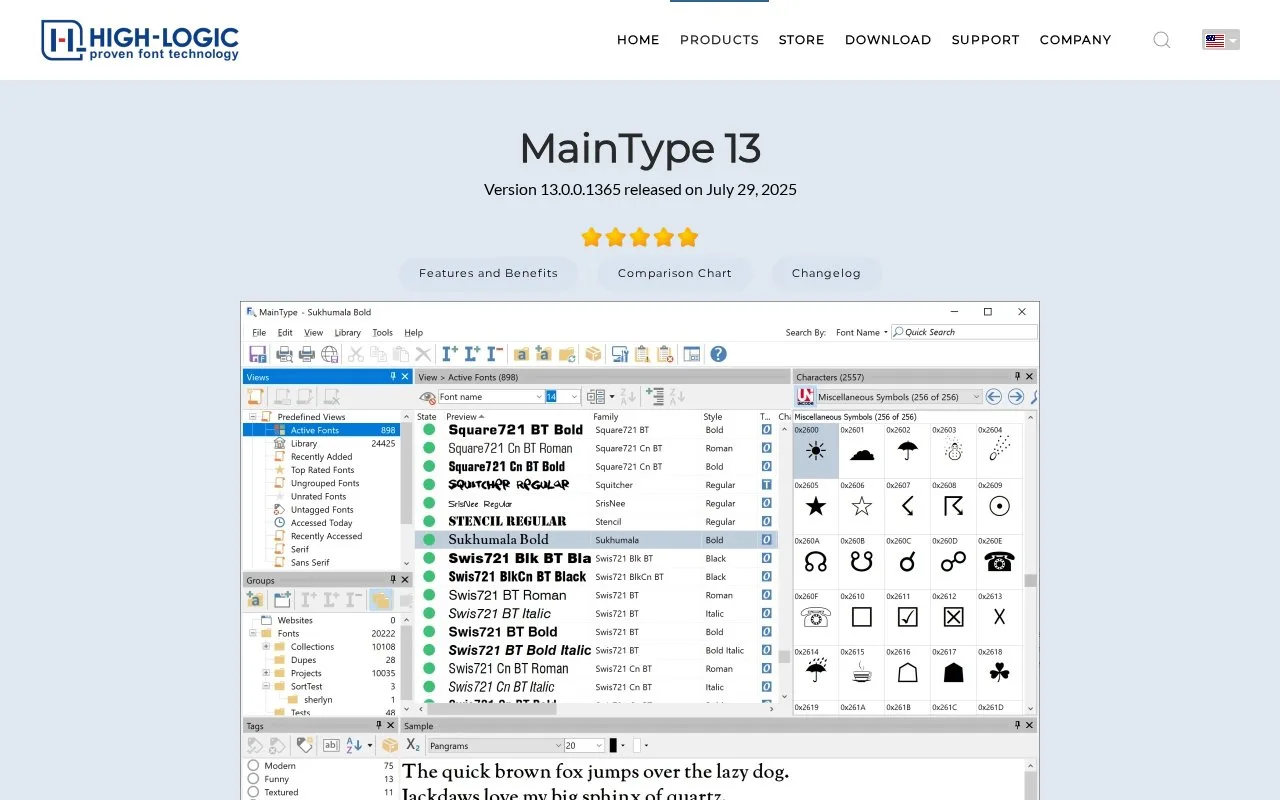The width and height of the screenshot is (1280, 800).
Task: Click the previous block arrow in Characters panel
Action: tap(994, 397)
